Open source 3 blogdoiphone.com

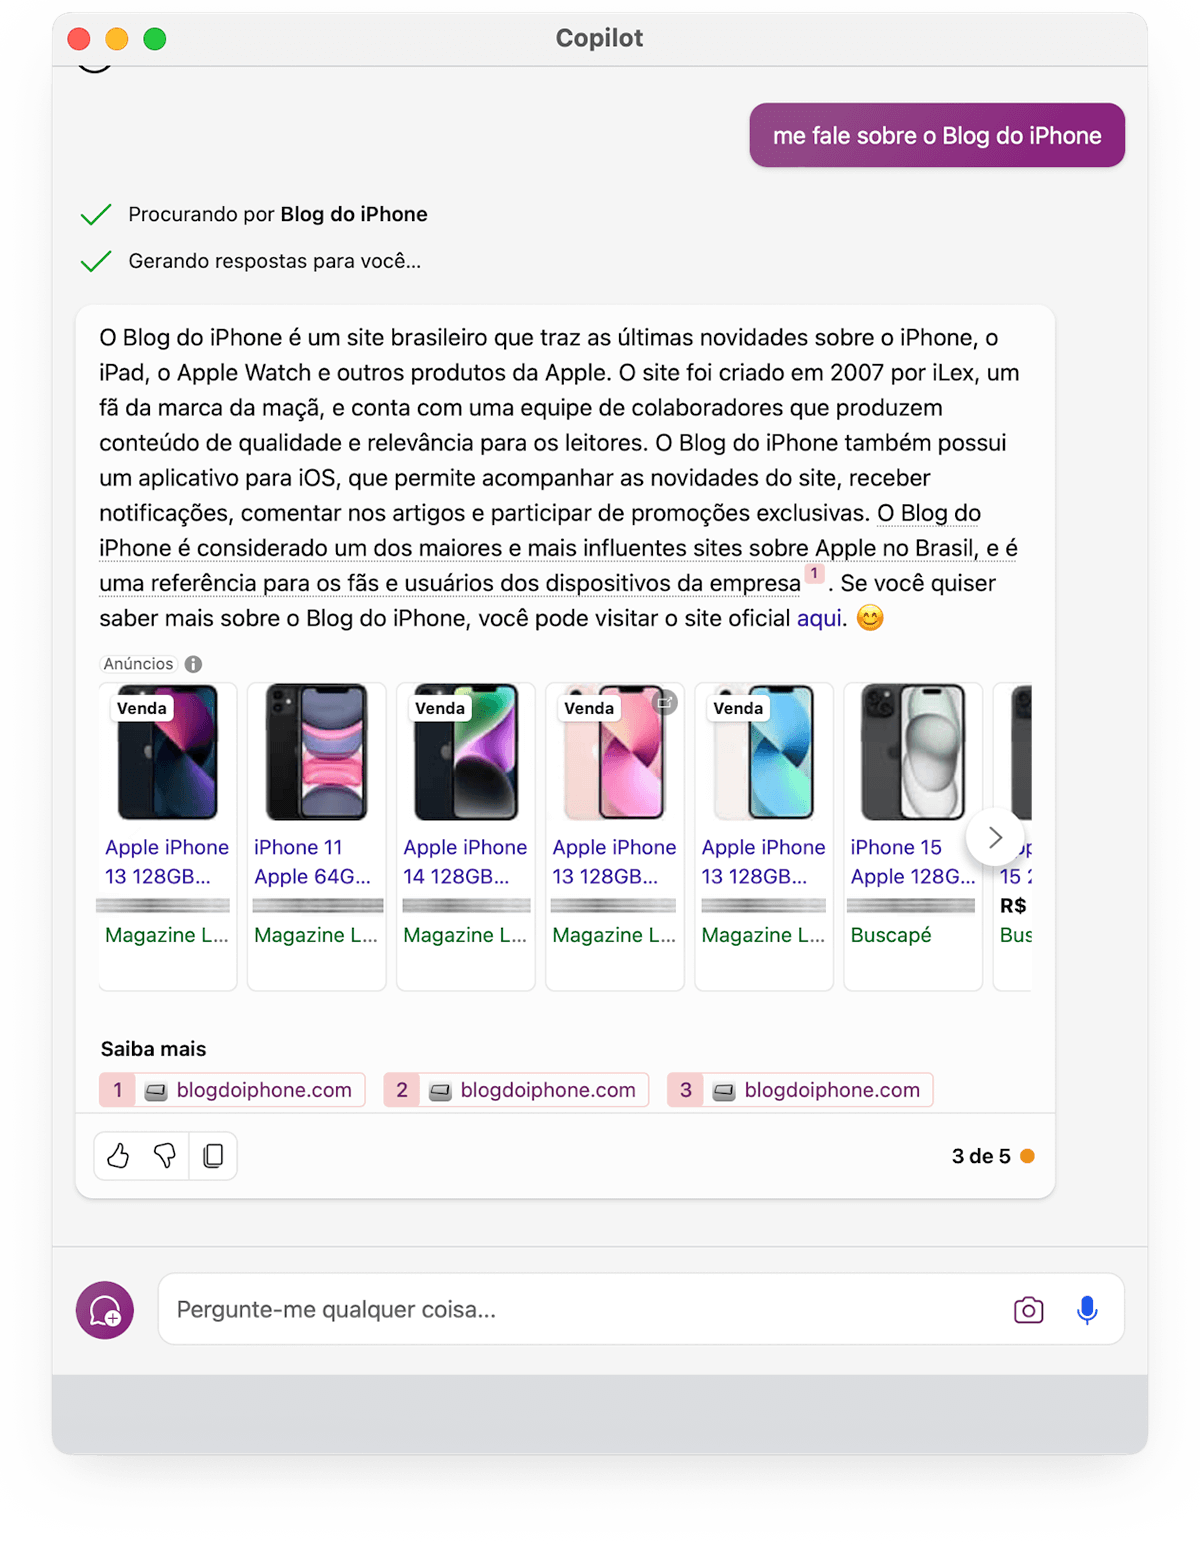800,1090
